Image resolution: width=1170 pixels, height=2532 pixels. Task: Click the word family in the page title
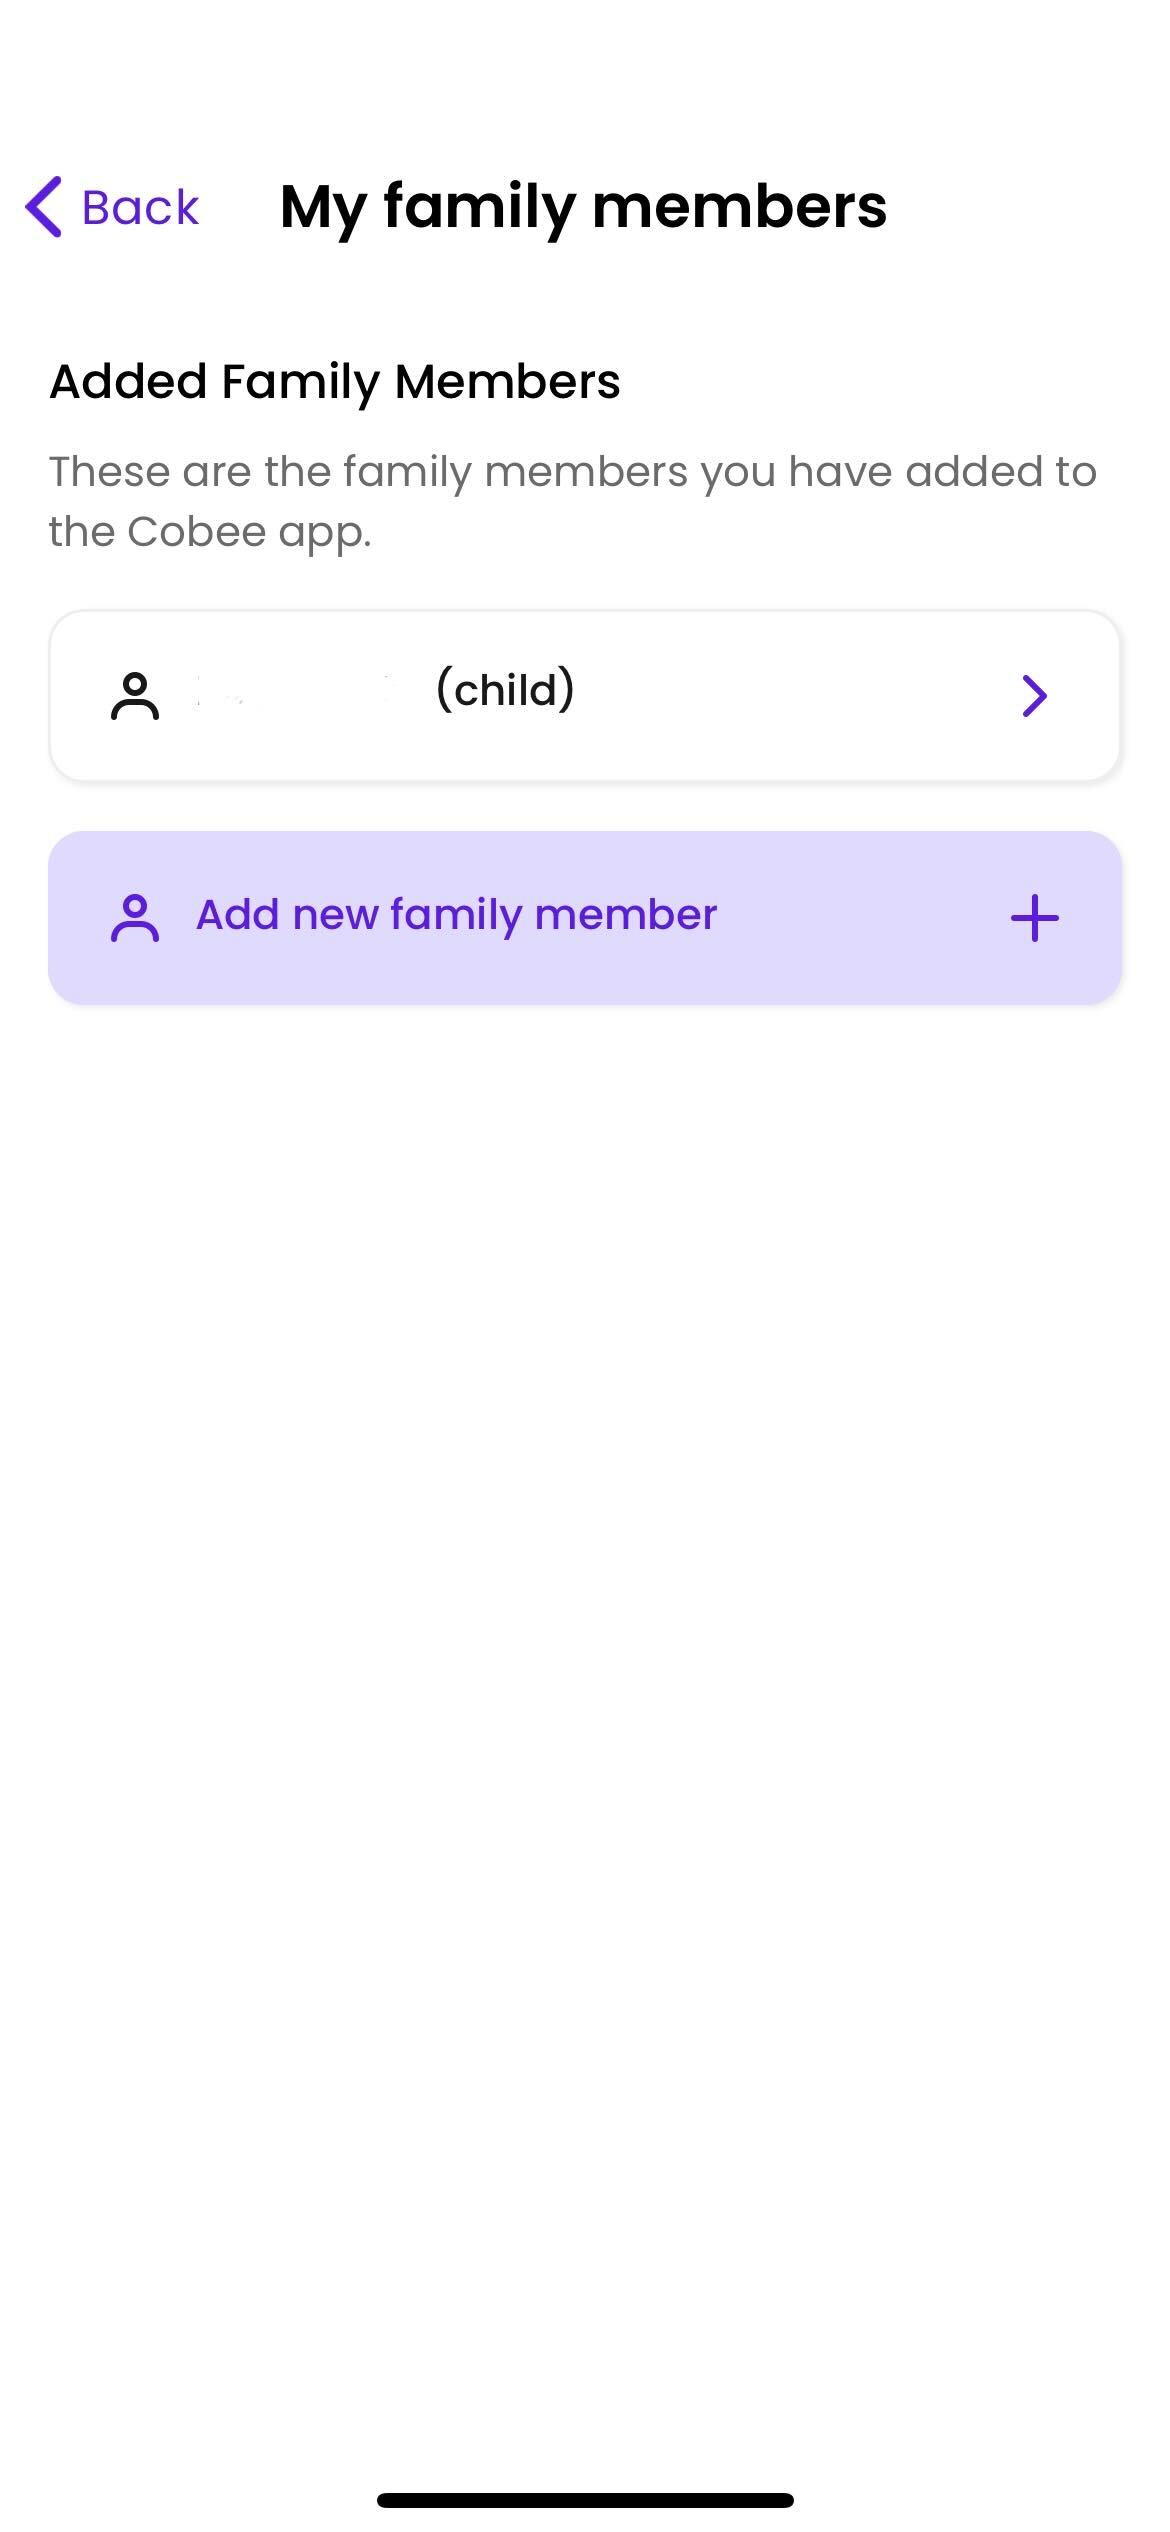[479, 207]
